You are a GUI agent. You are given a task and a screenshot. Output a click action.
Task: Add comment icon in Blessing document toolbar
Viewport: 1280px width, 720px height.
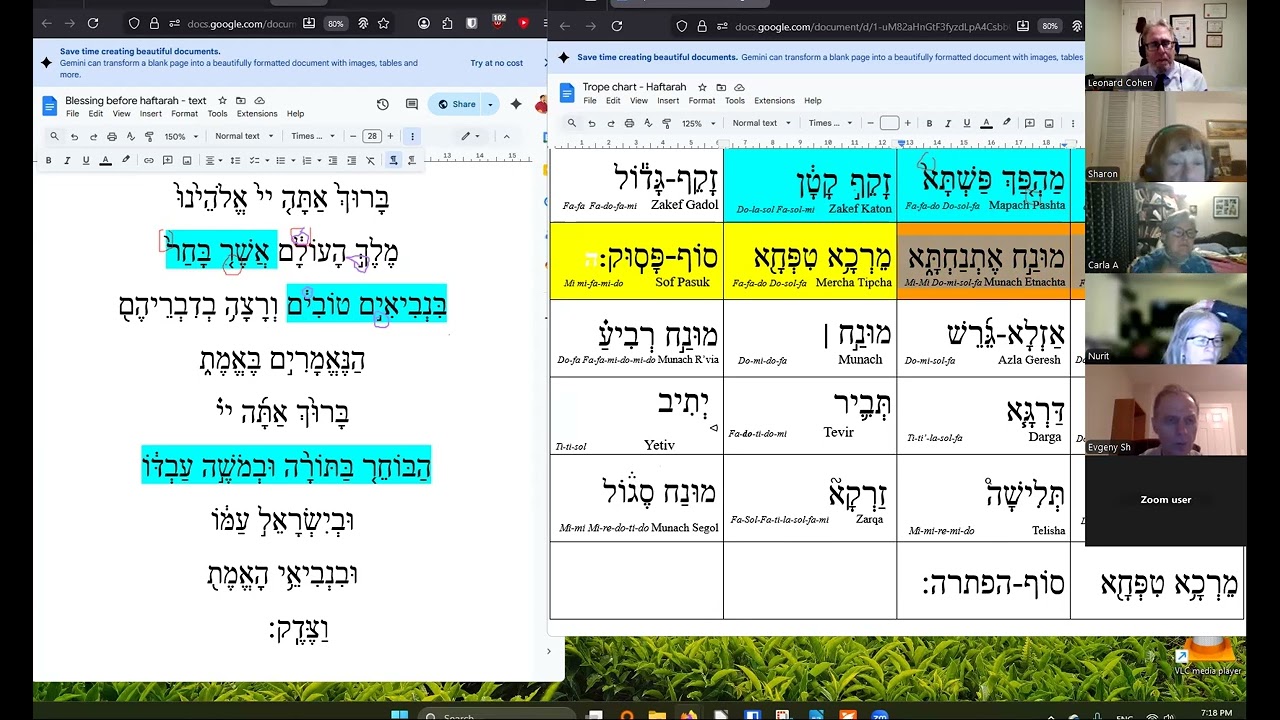(x=167, y=160)
